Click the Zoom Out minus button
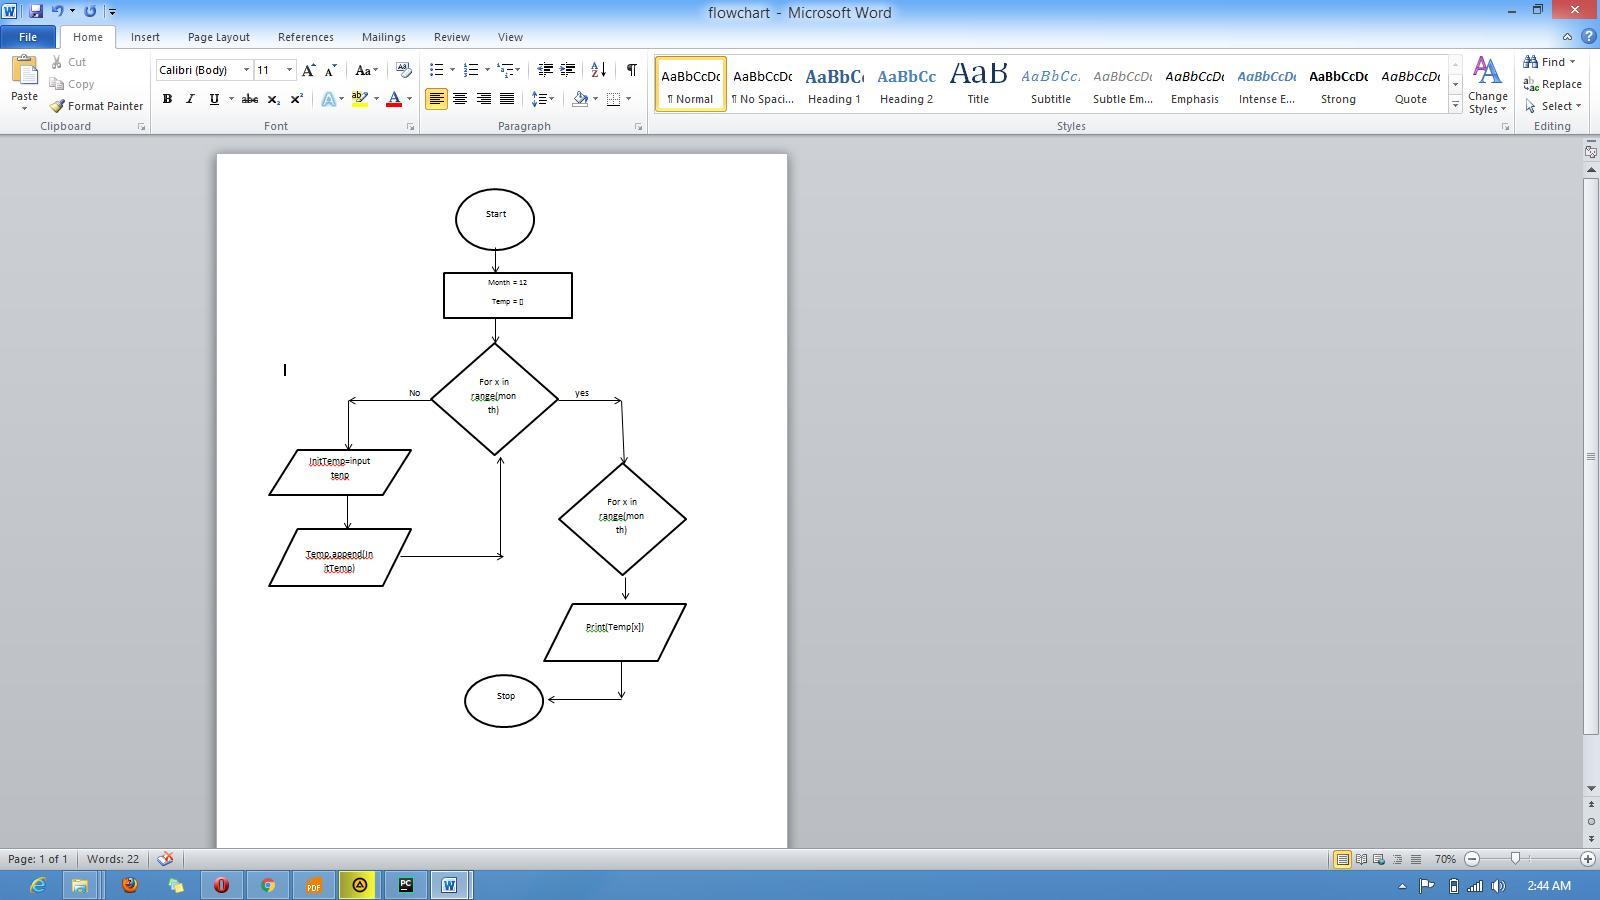Image resolution: width=1600 pixels, height=900 pixels. 1472,859
